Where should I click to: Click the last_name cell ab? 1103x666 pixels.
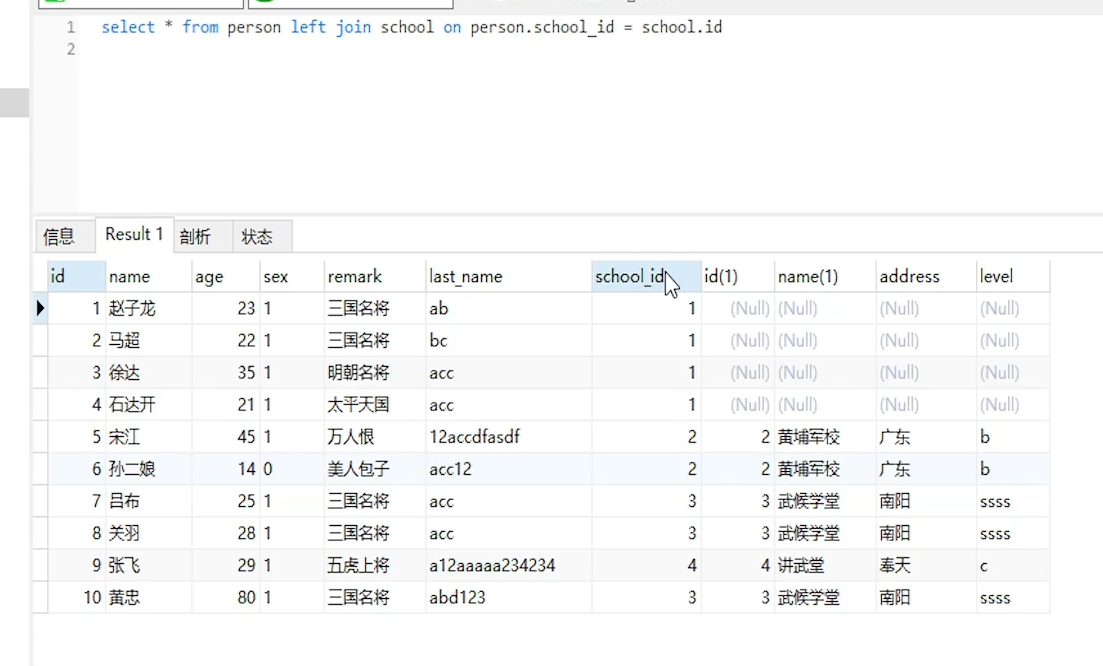(x=509, y=308)
